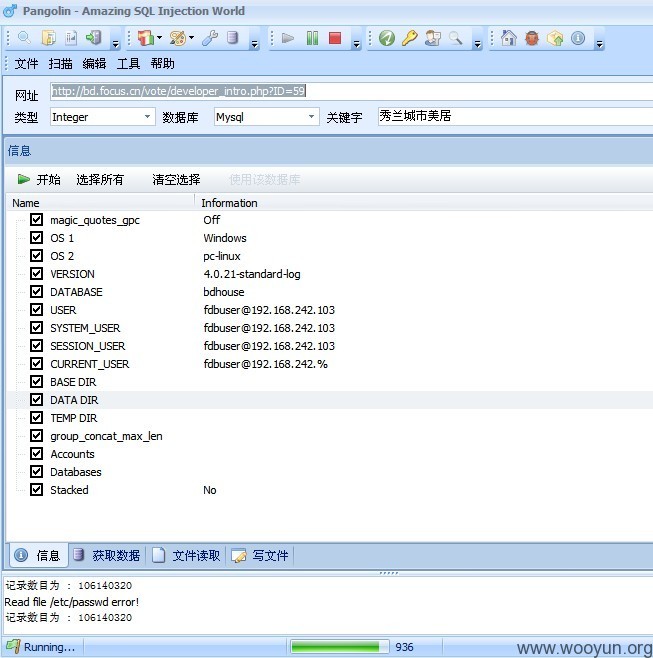Click the green progress bar
Screen dimensions: 653x658
pos(339,647)
